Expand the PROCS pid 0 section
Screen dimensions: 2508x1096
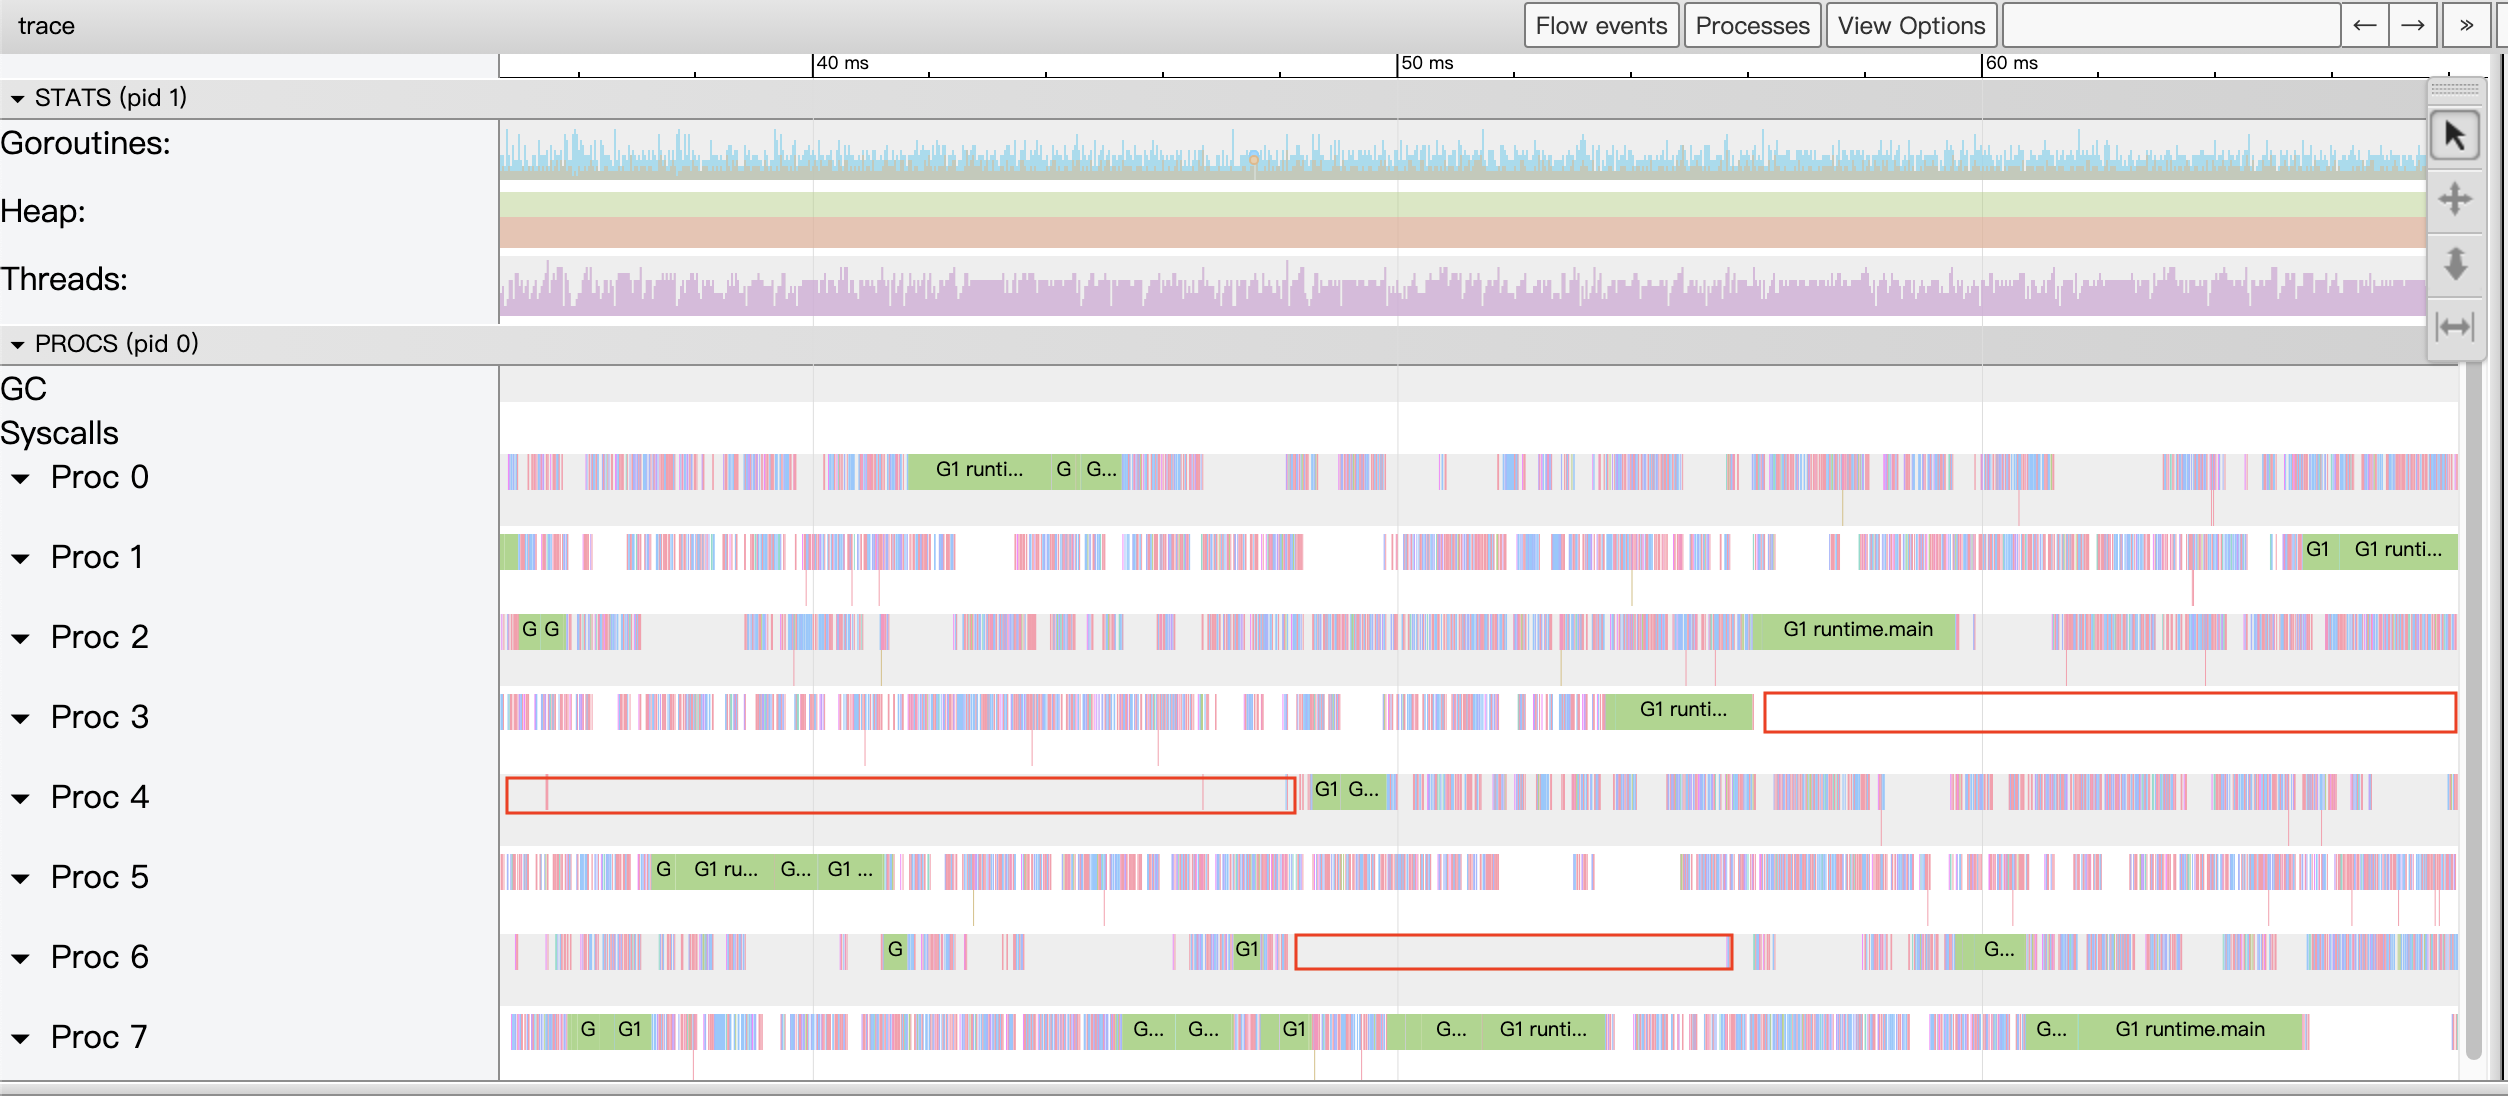pos(16,342)
